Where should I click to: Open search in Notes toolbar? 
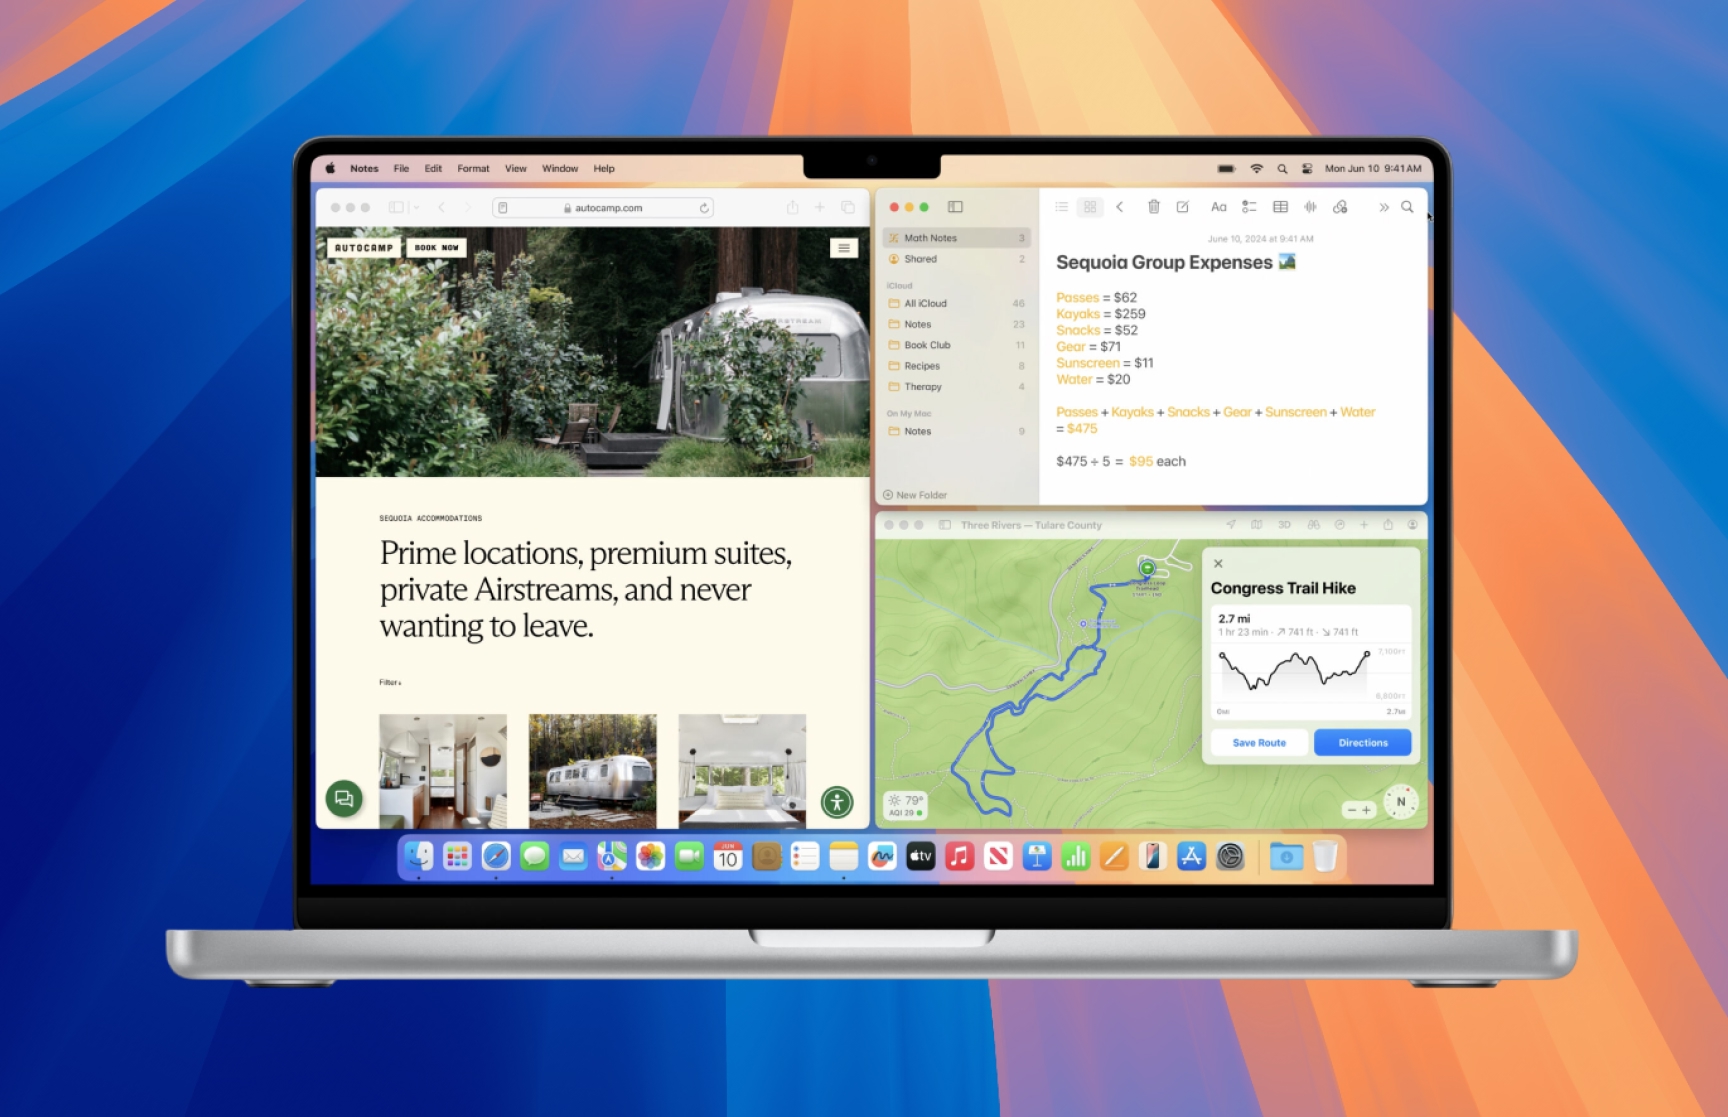click(x=1407, y=207)
